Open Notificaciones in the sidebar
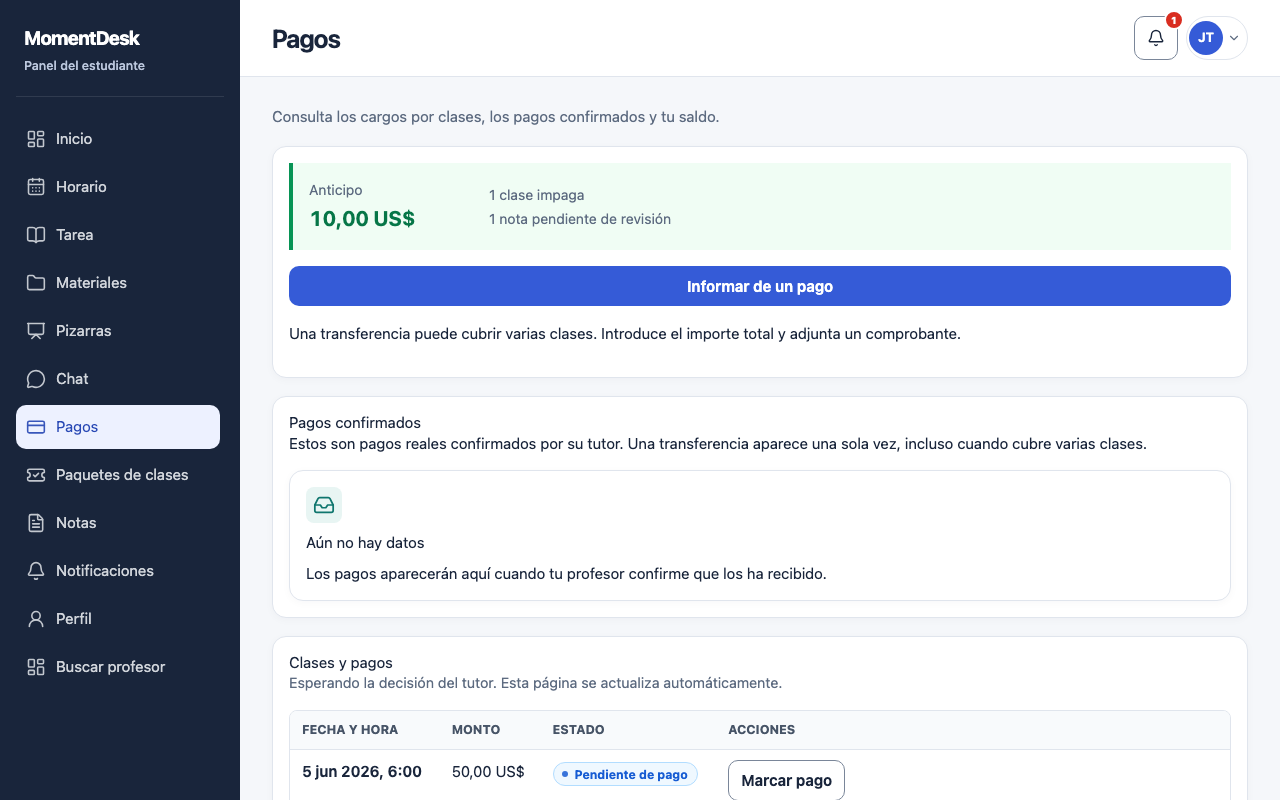Screen dimensions: 1280x800 118,571
